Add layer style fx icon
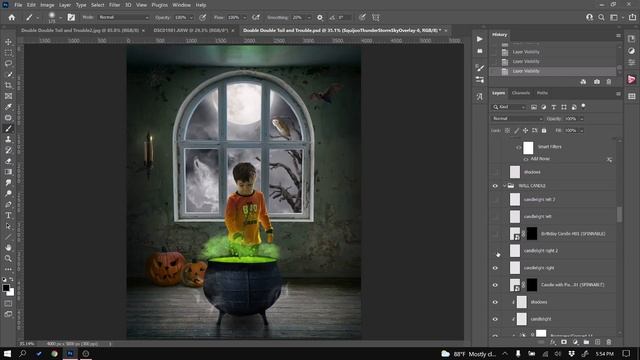The height and width of the screenshot is (360, 640). [553, 342]
